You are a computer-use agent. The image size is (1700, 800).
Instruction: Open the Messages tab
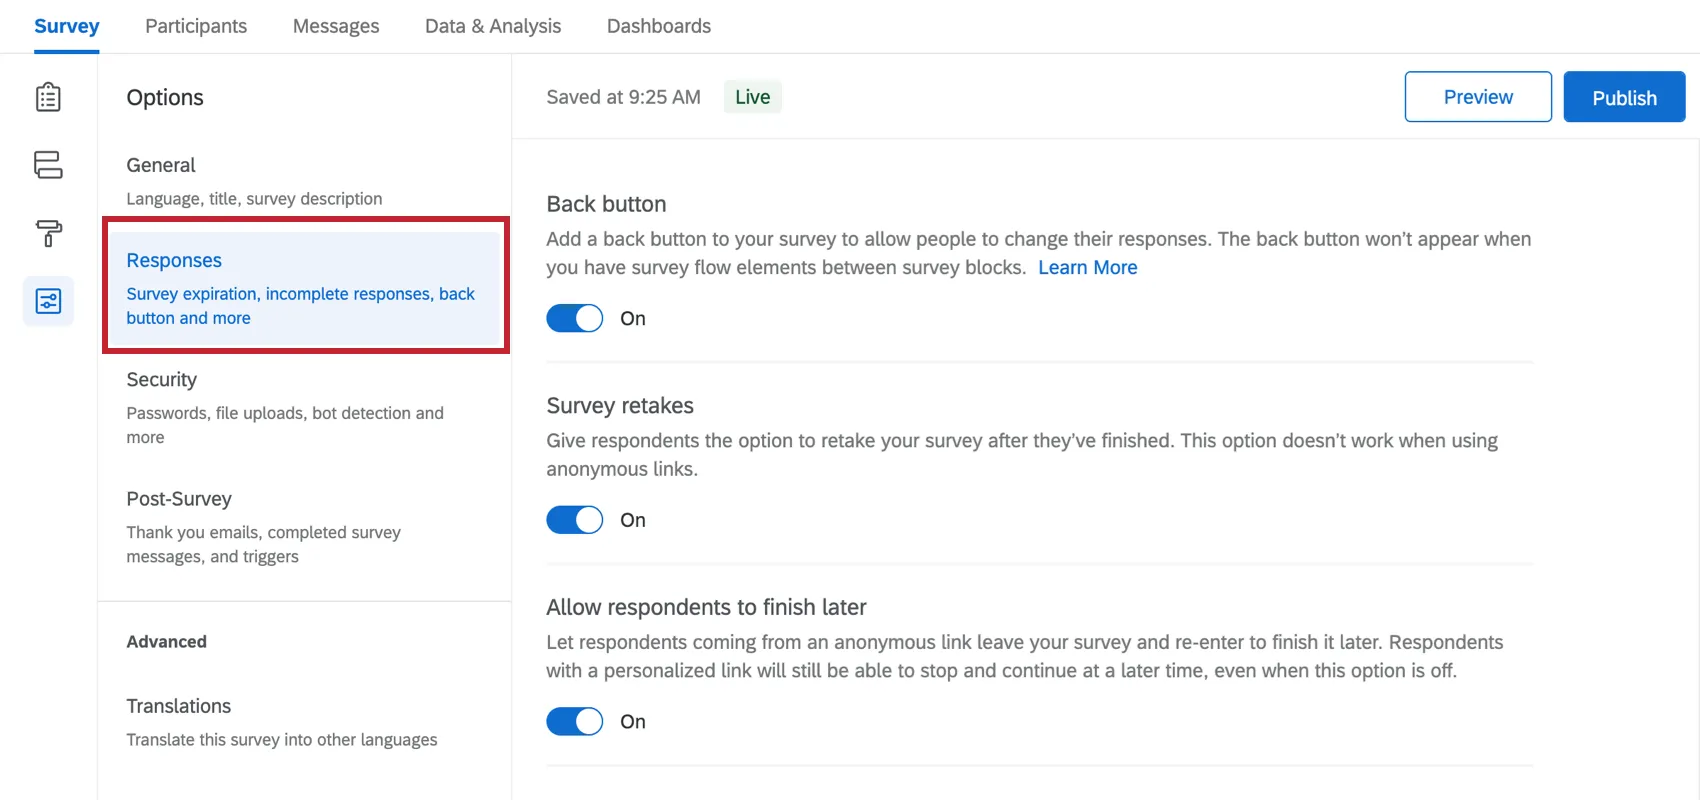[336, 26]
